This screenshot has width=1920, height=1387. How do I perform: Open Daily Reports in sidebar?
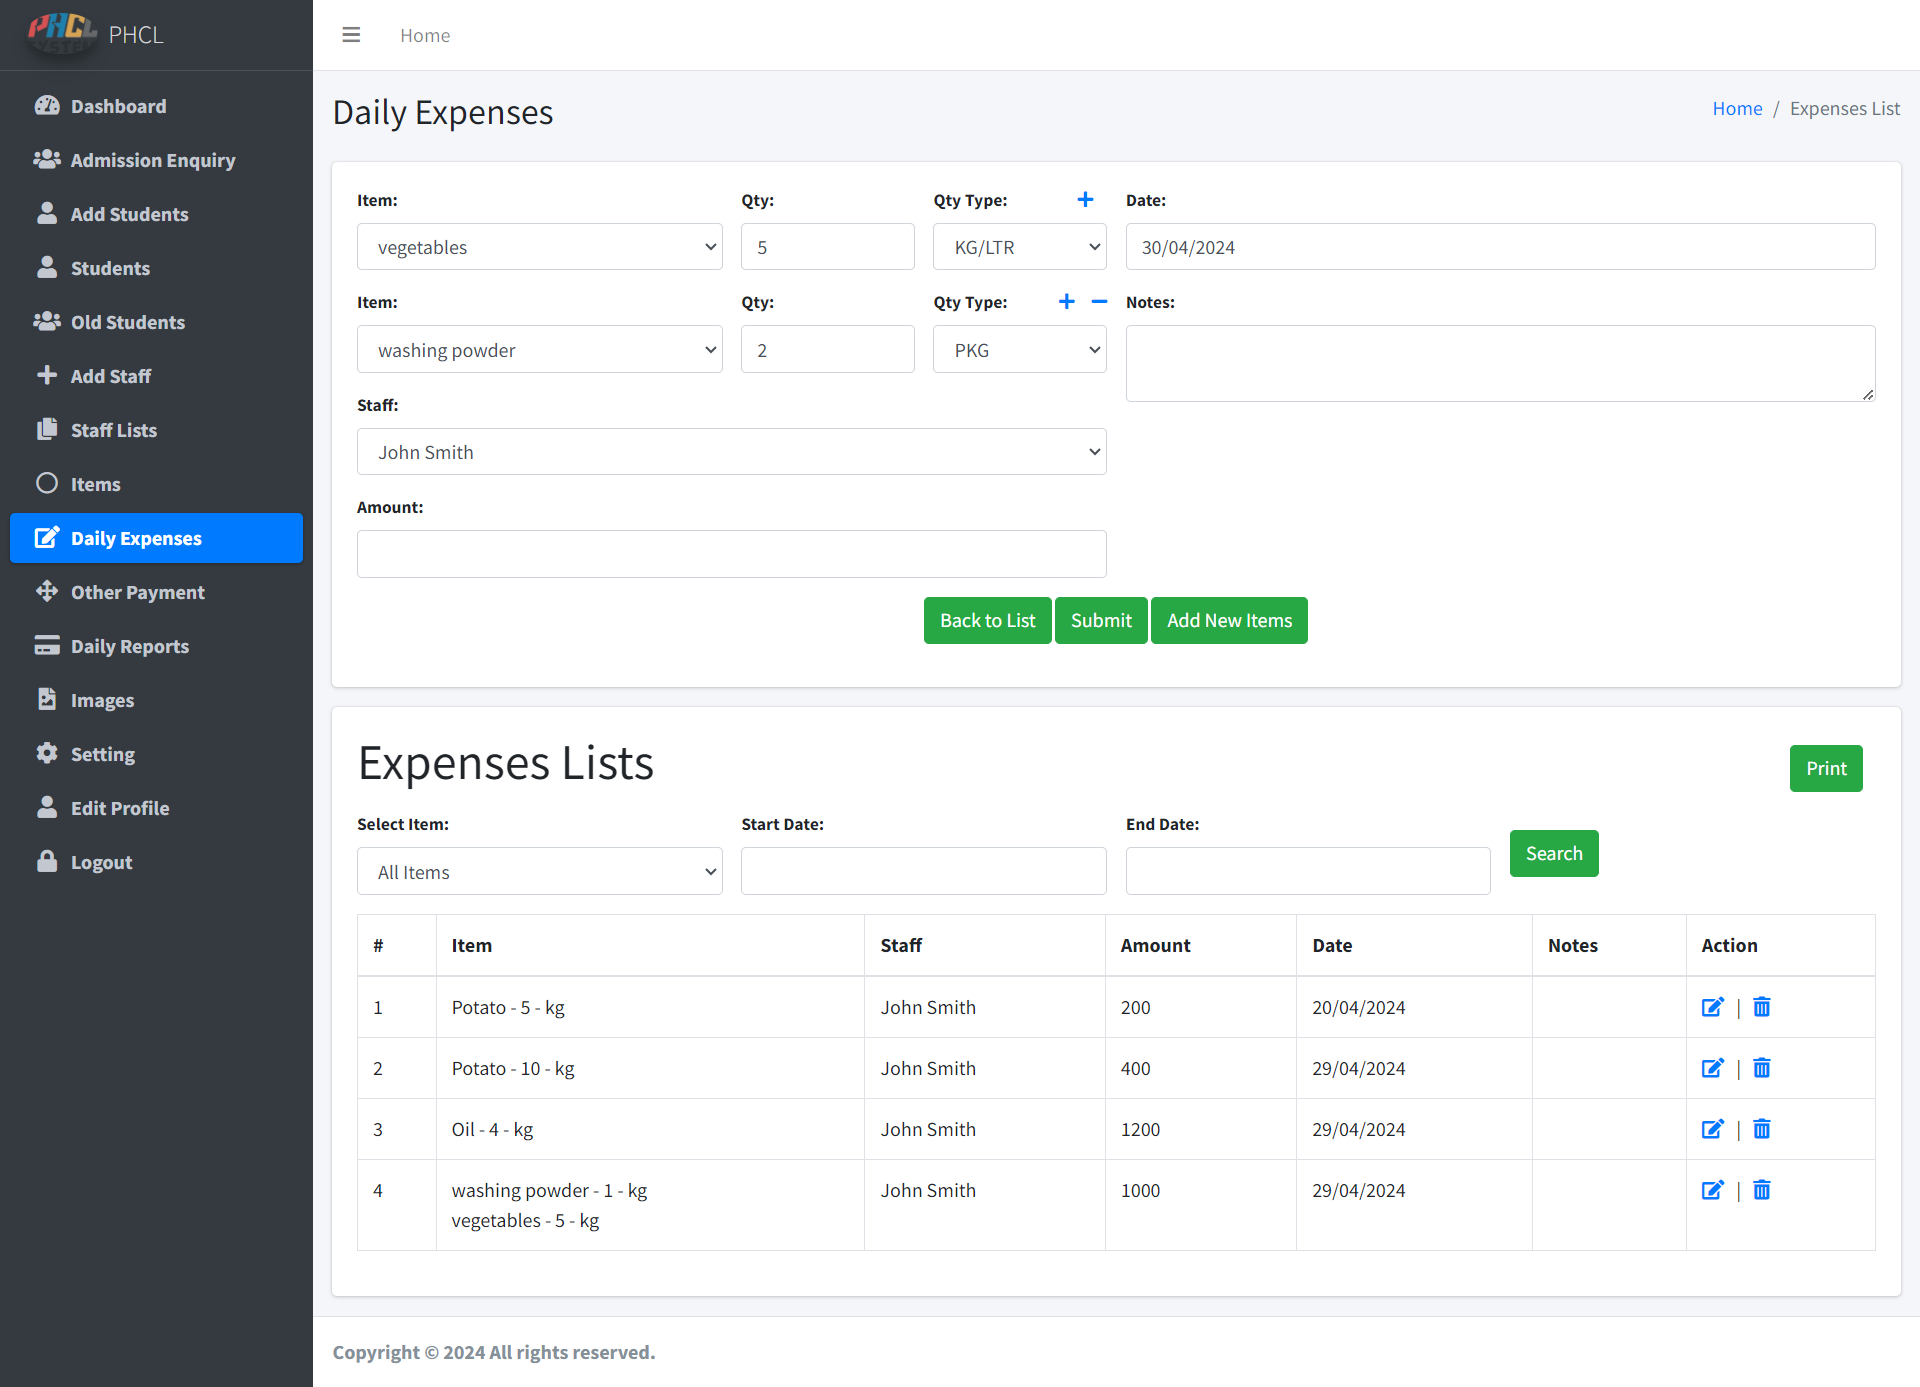(x=129, y=646)
